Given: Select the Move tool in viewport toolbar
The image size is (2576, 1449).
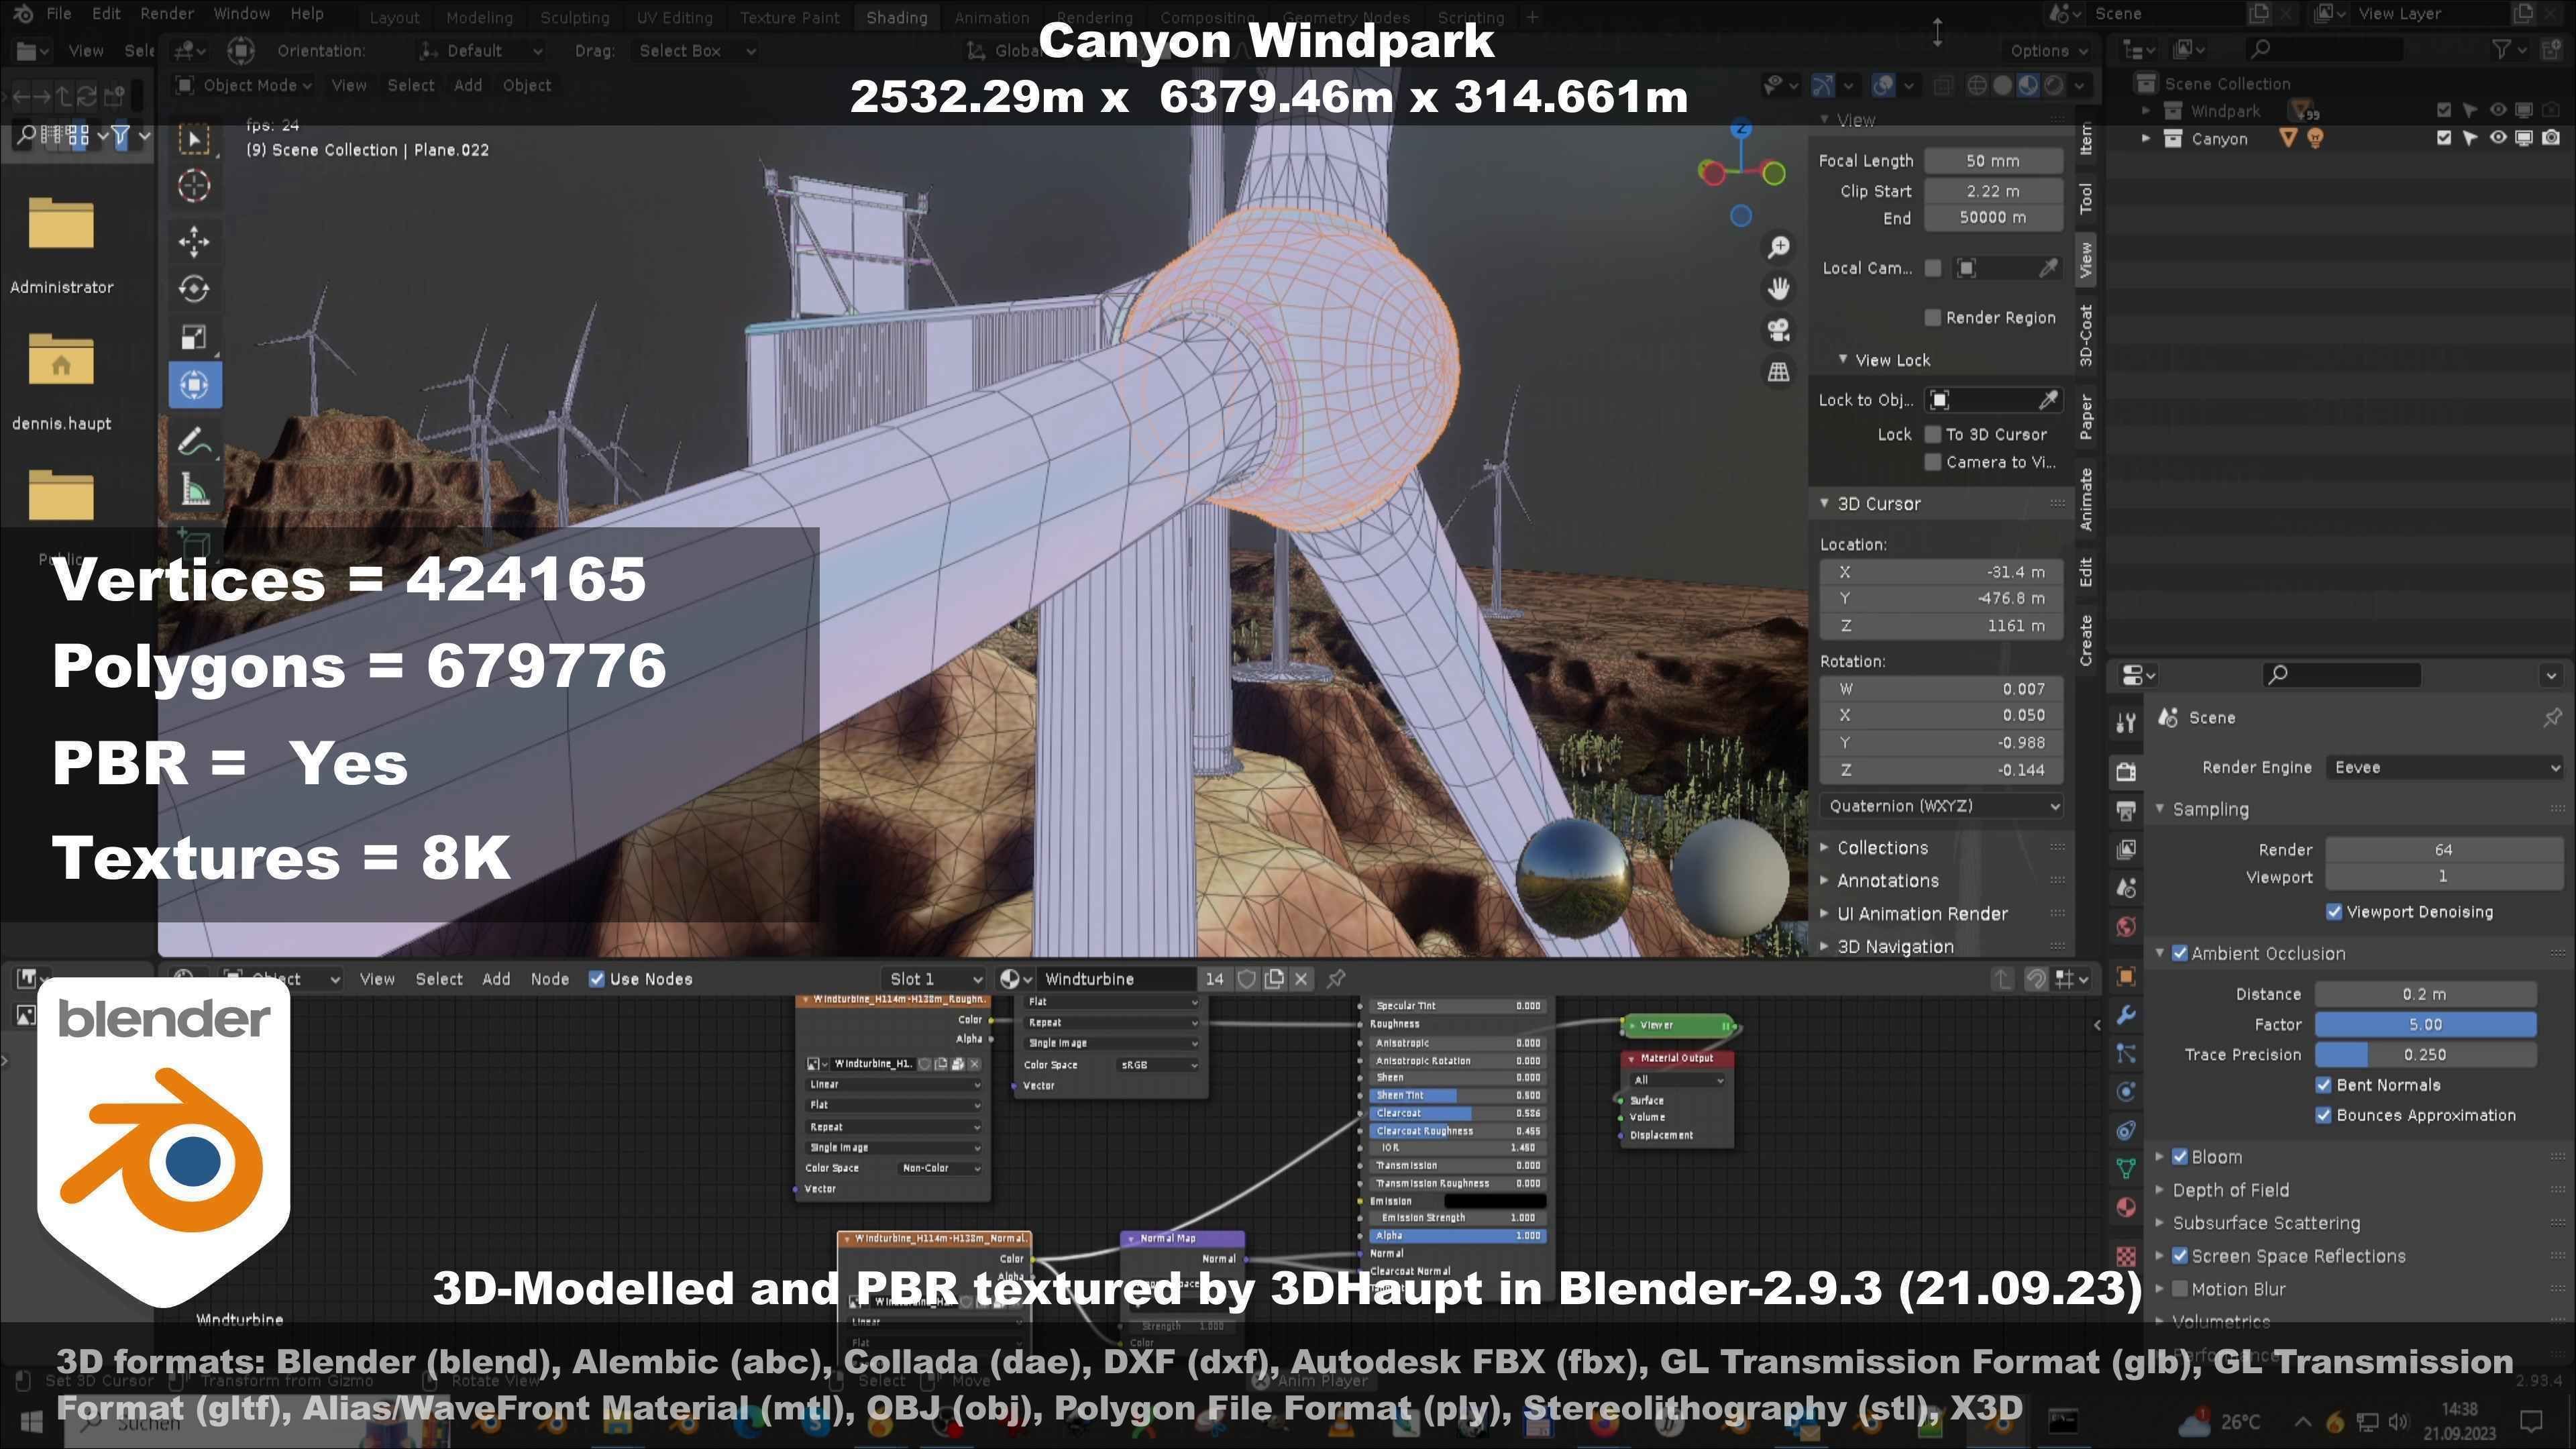Looking at the screenshot, I should coord(194,241).
